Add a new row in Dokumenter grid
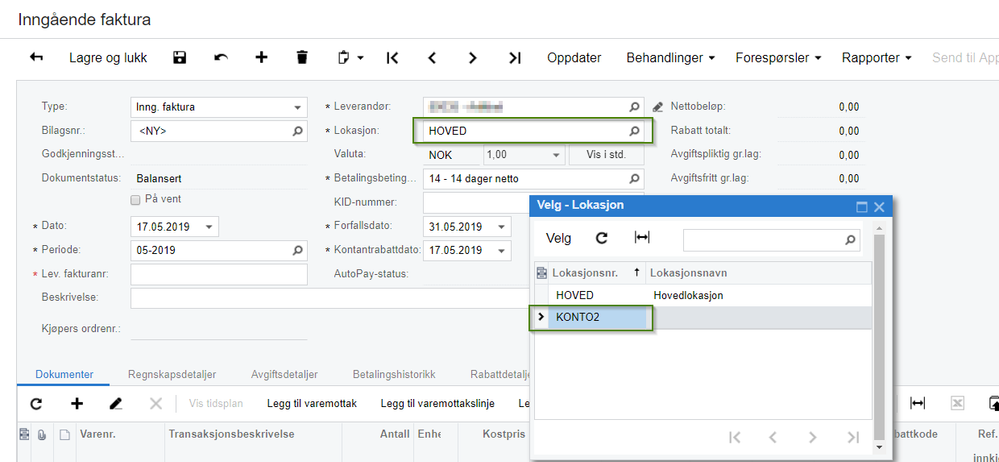Screen dimensions: 999x462 (76, 403)
